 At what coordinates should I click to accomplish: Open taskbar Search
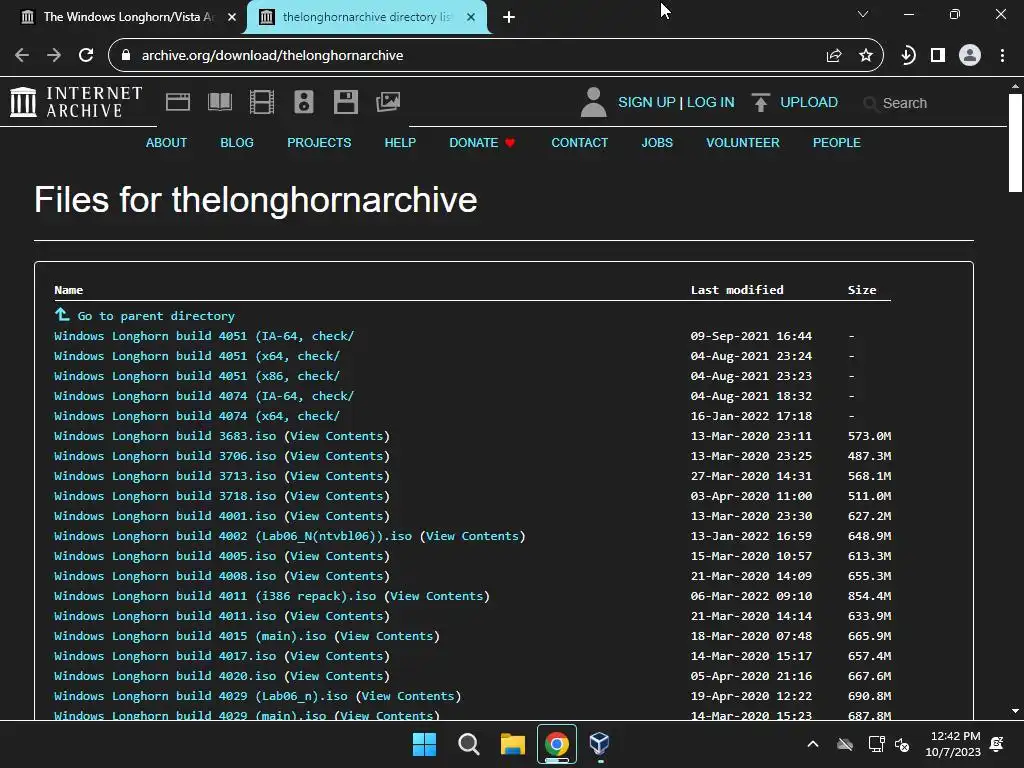pos(468,744)
